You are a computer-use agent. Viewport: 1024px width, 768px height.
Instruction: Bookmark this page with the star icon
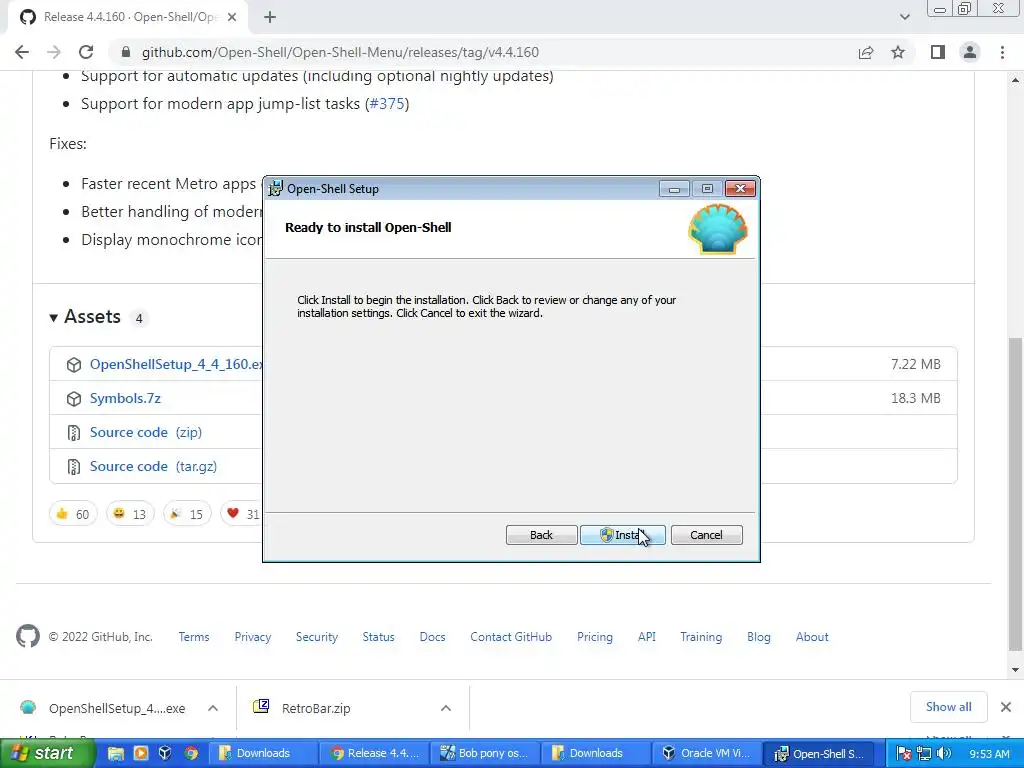[898, 52]
